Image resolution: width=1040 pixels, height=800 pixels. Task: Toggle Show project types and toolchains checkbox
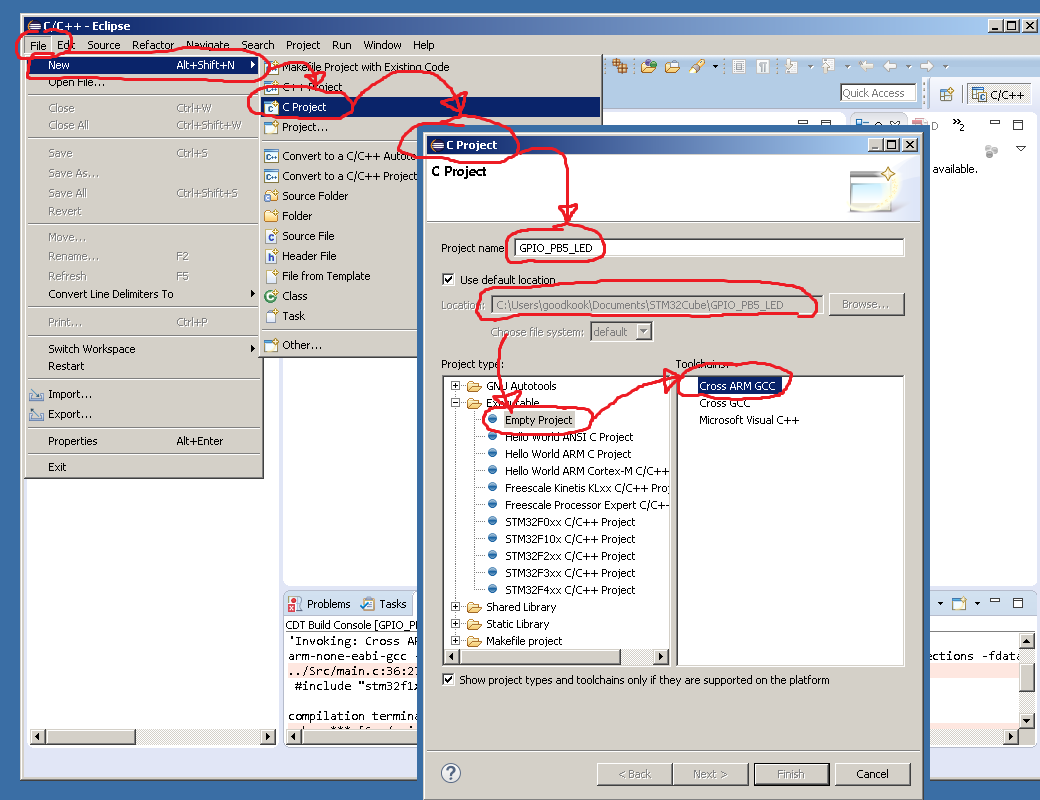(x=448, y=679)
